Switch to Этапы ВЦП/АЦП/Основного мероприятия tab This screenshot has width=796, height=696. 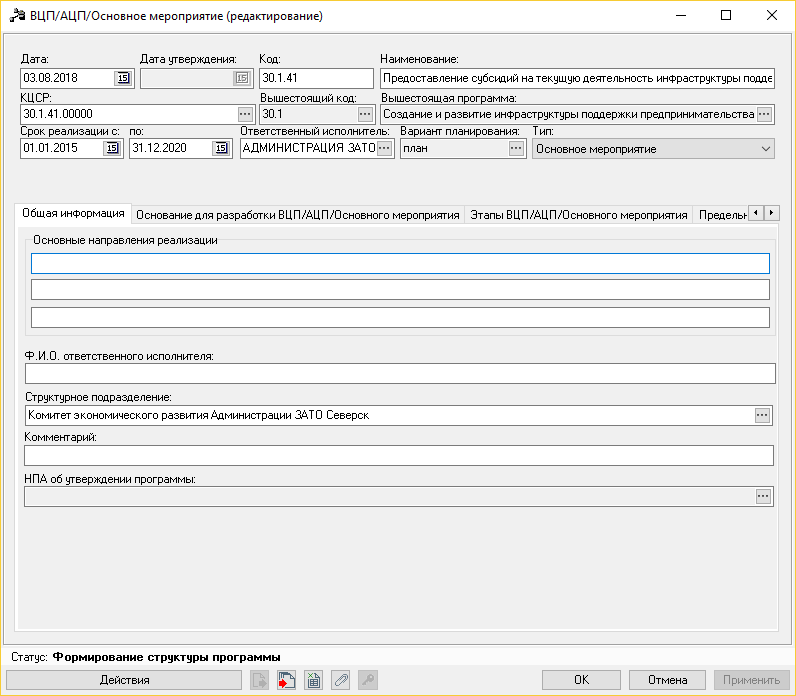coord(579,215)
